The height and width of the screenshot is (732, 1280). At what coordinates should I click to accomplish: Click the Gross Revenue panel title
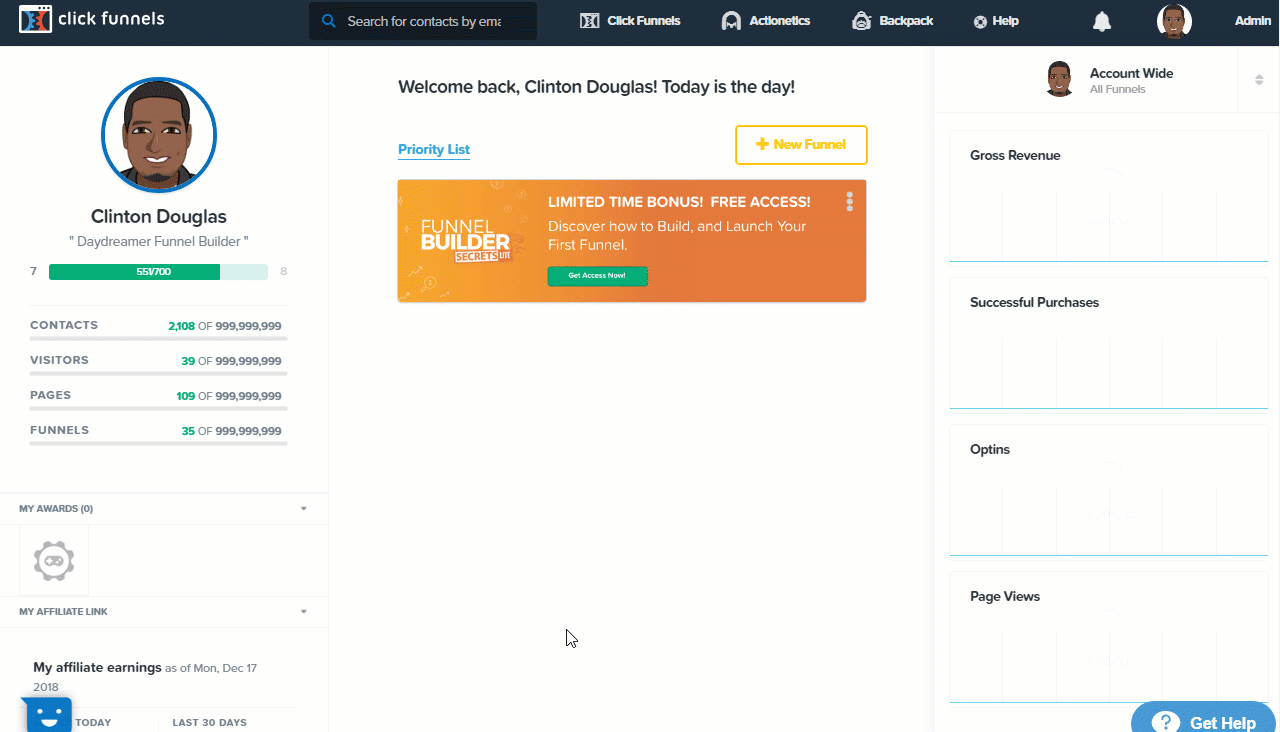pyautogui.click(x=1015, y=156)
